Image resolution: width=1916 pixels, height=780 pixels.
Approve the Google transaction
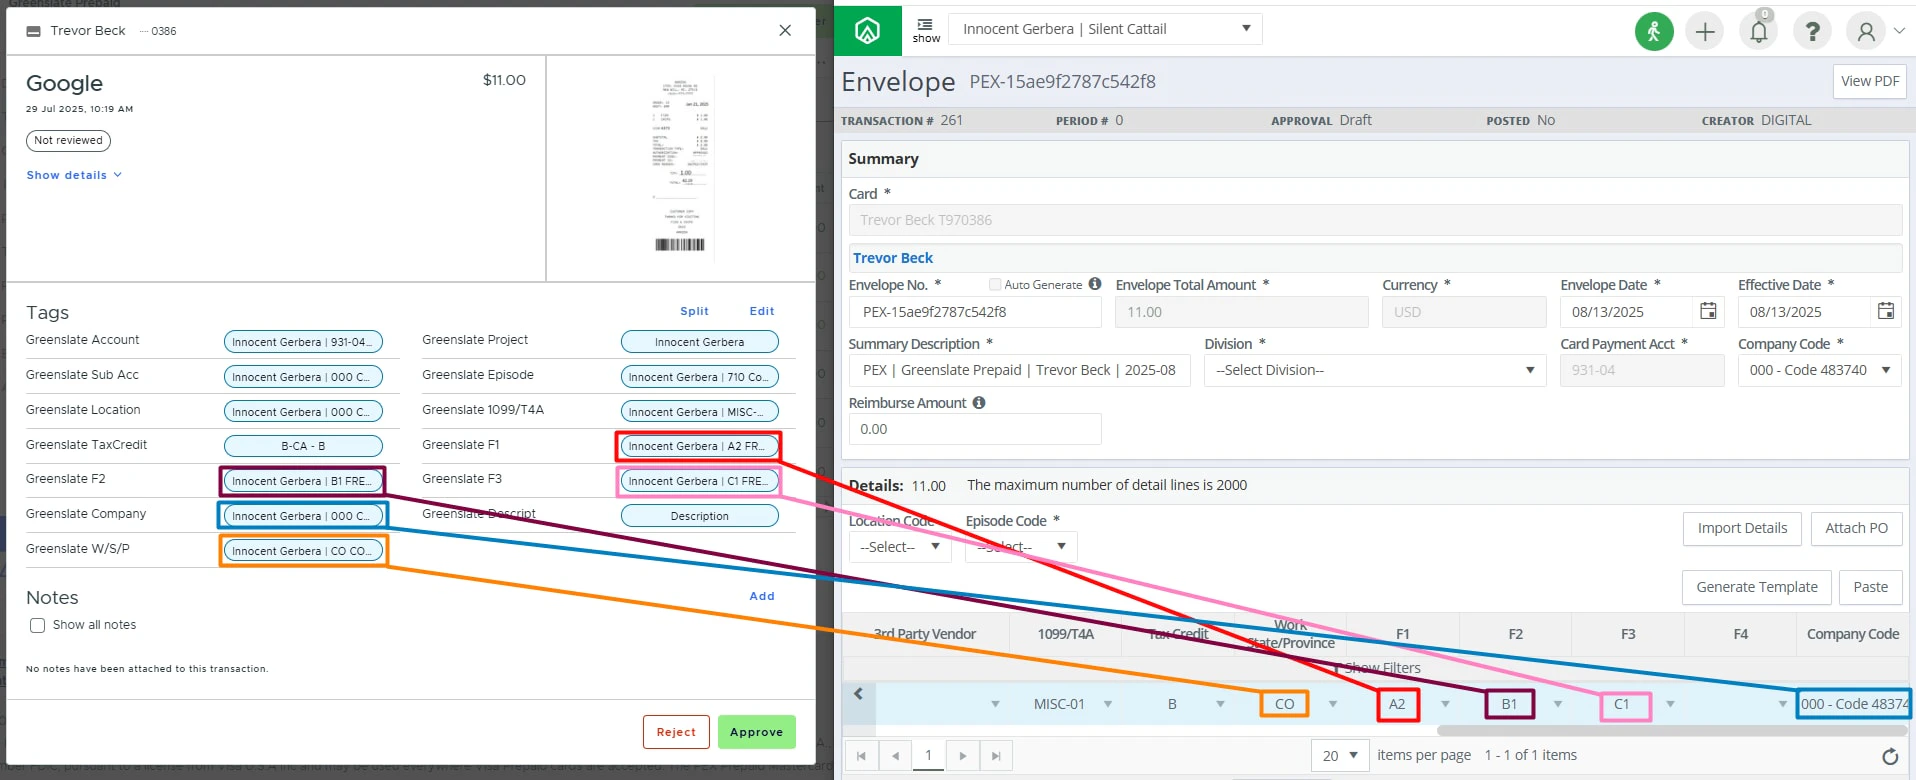756,732
